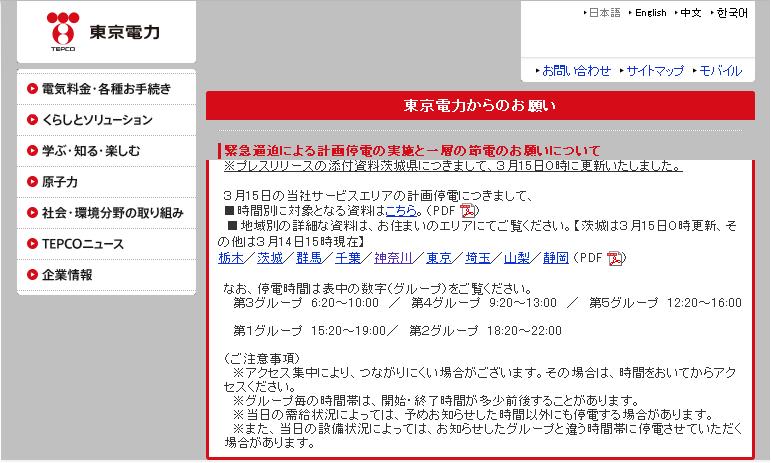The image size is (771, 463).
Task: Open 群馬 area link
Action: [x=309, y=258]
